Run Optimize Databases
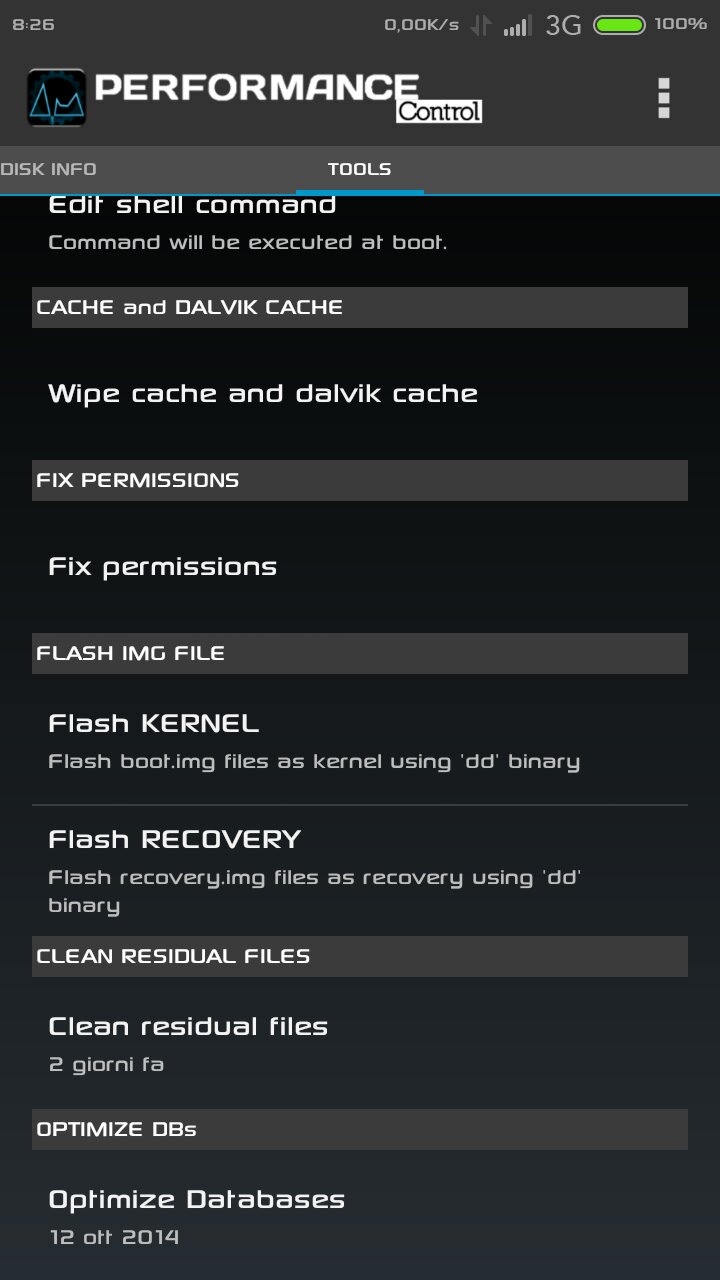 pyautogui.click(x=360, y=1216)
